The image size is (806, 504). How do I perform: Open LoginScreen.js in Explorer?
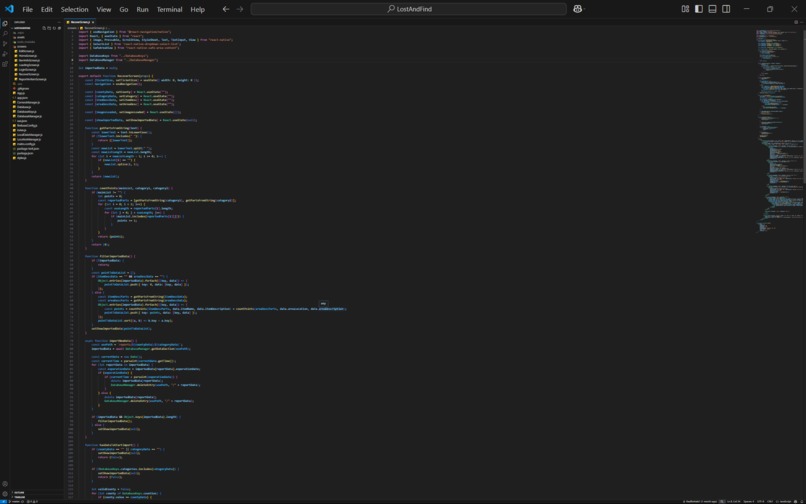coord(27,70)
